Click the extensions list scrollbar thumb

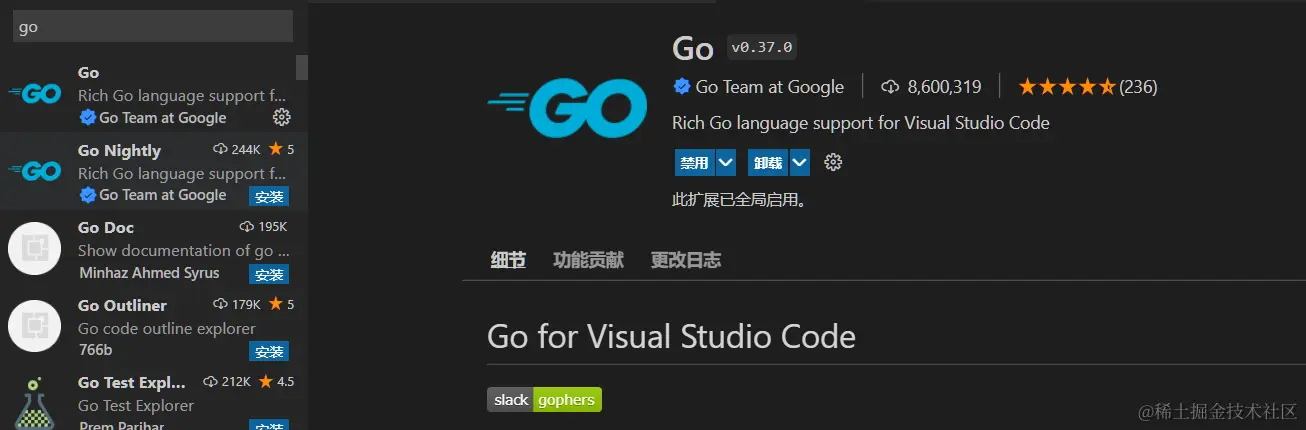(x=302, y=67)
